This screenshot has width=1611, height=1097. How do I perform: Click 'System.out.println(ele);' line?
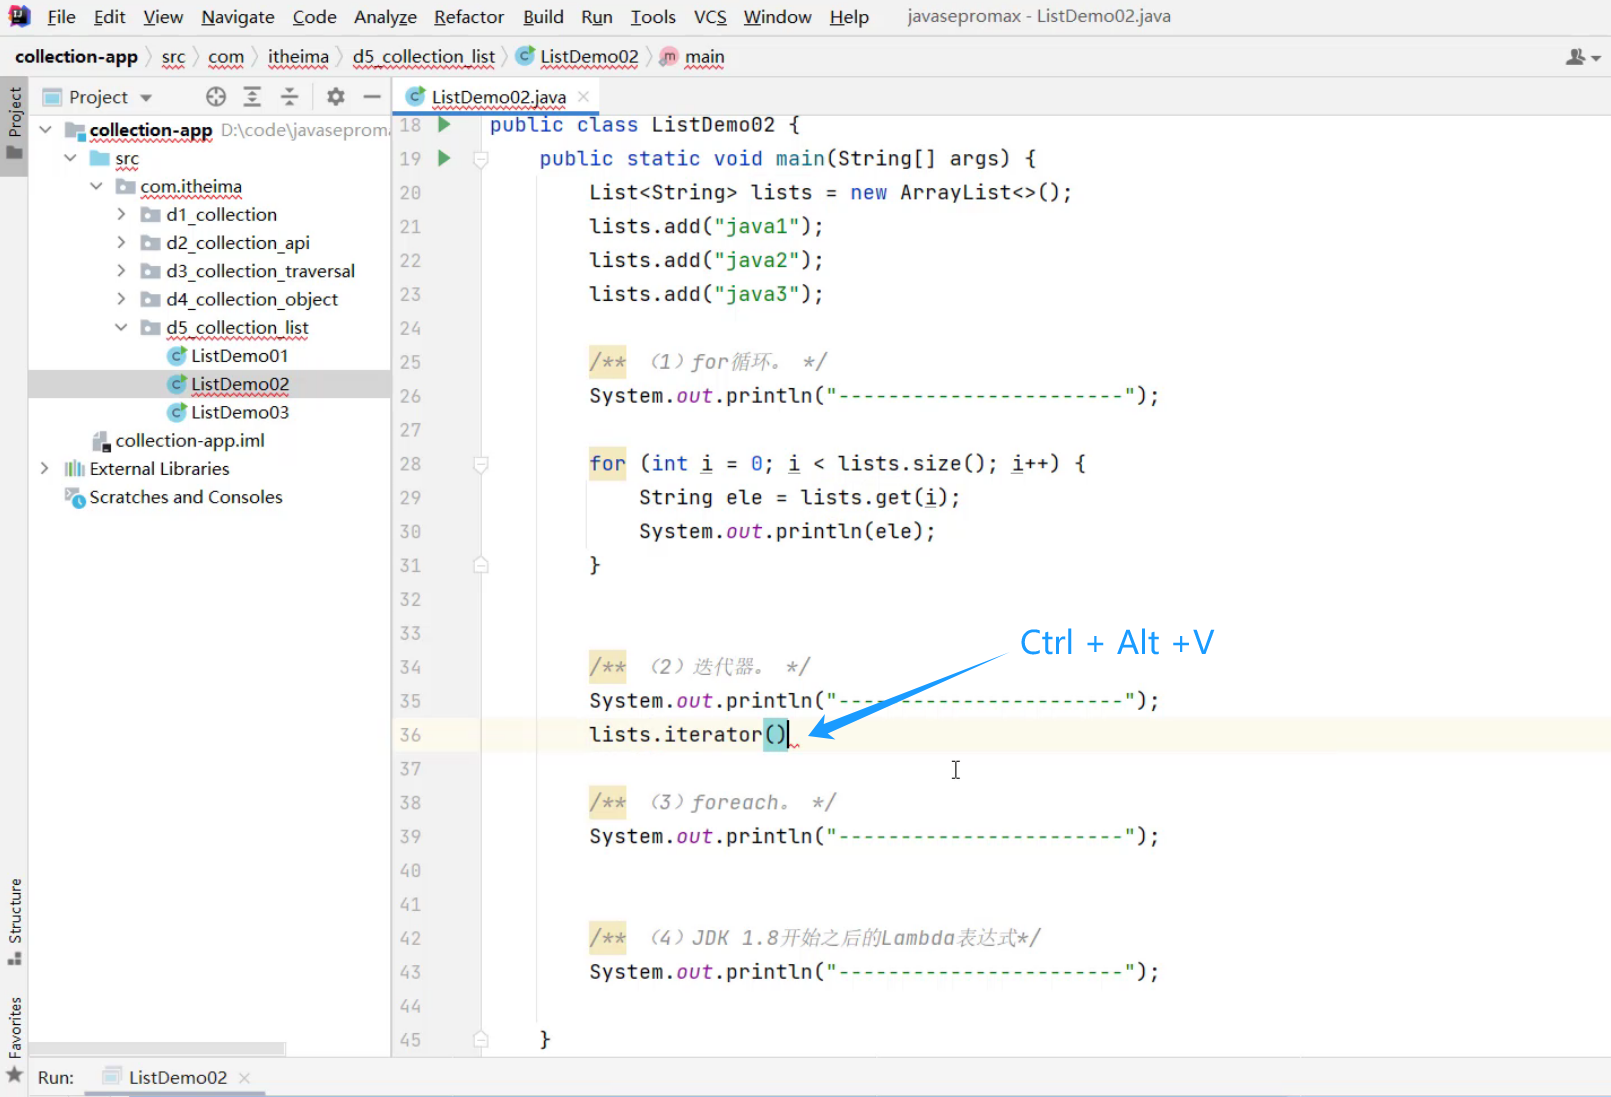tap(787, 532)
